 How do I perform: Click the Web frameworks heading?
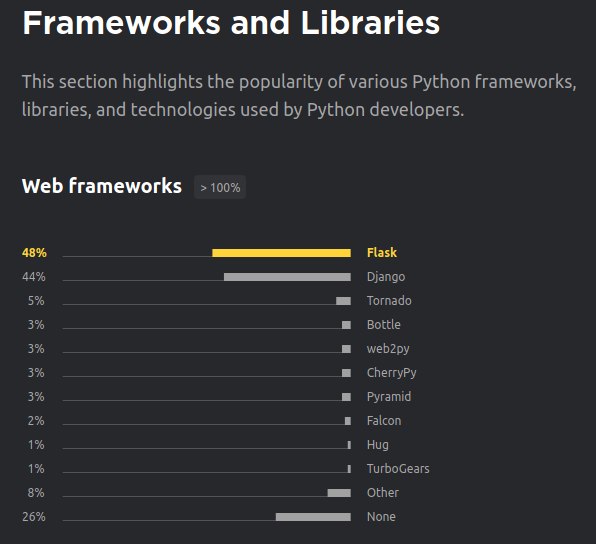click(102, 186)
